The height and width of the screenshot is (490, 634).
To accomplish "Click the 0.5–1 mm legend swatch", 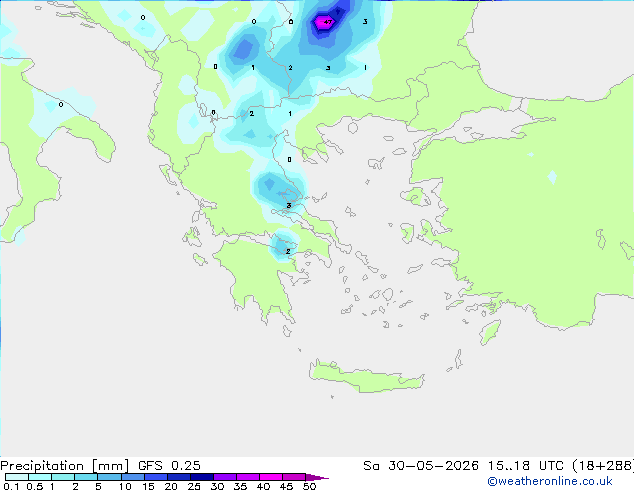I will pyautogui.click(x=40, y=477).
